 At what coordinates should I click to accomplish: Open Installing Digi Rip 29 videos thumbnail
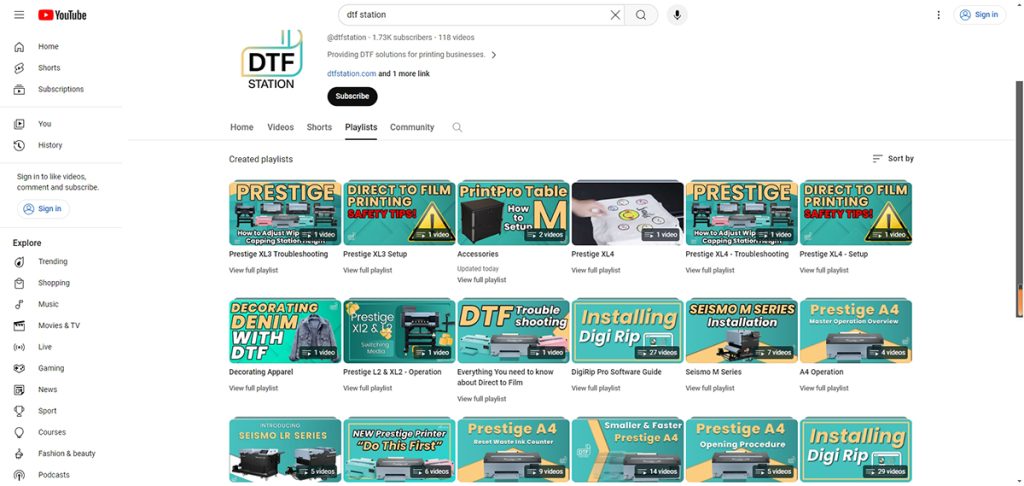coord(856,450)
